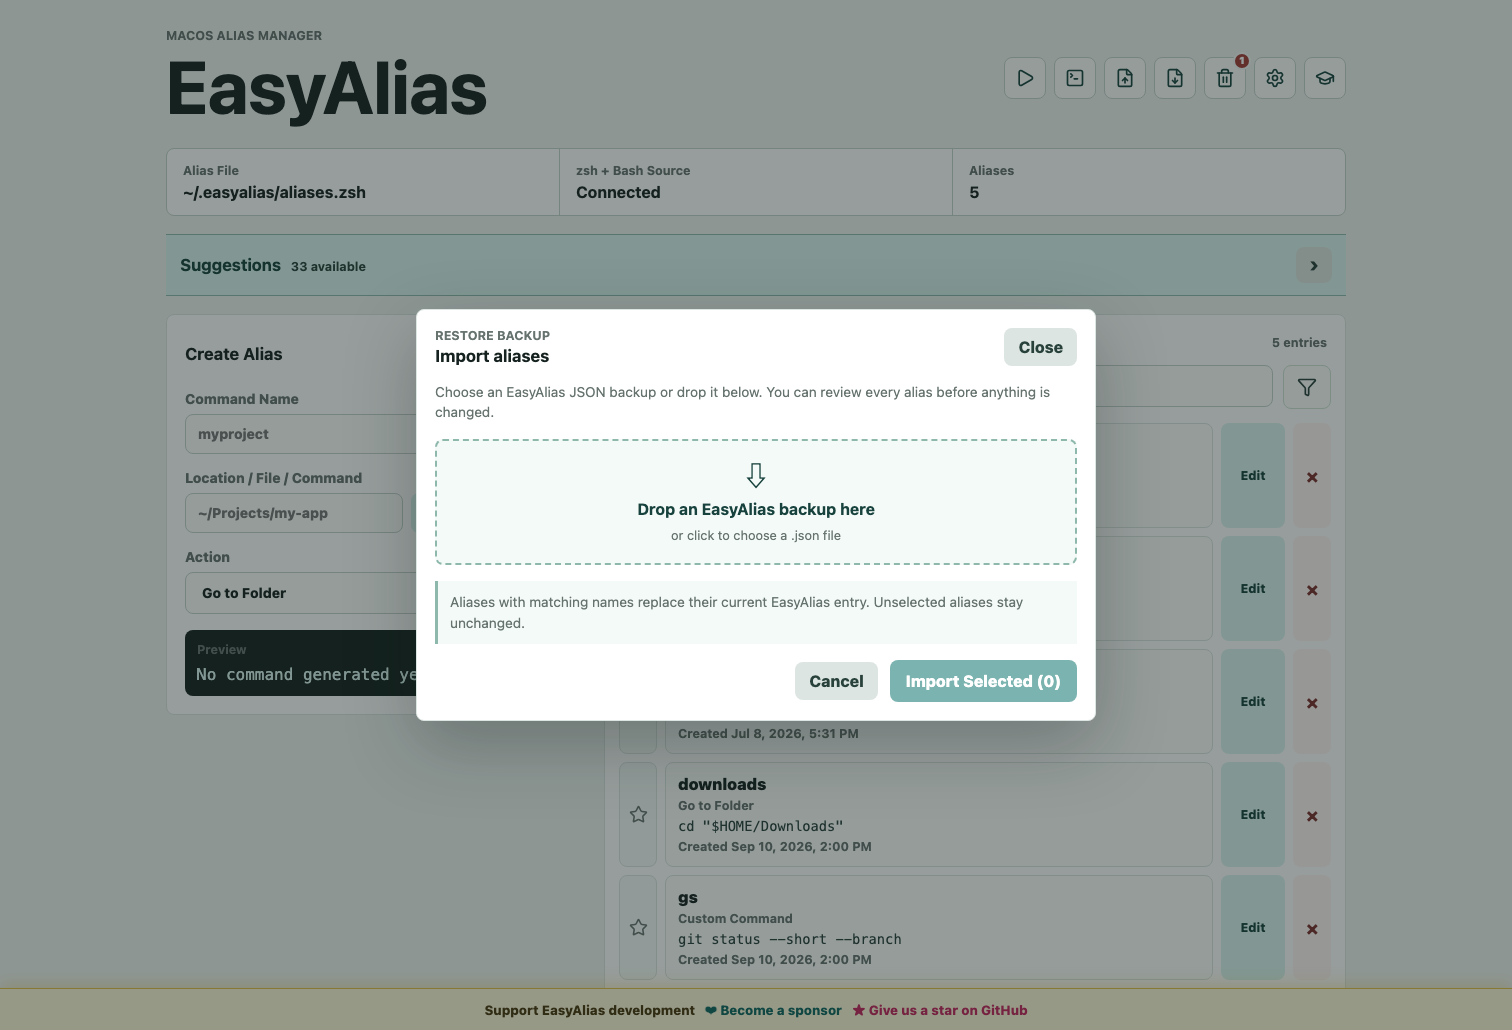Click the file download arrow import icon
Image resolution: width=1512 pixels, height=1030 pixels.
[1175, 78]
